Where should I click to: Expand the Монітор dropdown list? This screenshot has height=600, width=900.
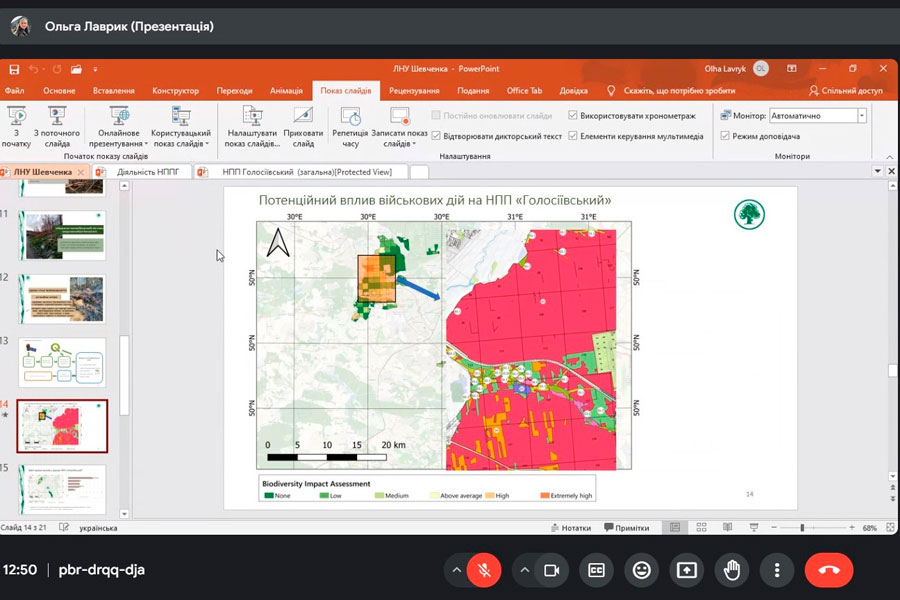(861, 116)
